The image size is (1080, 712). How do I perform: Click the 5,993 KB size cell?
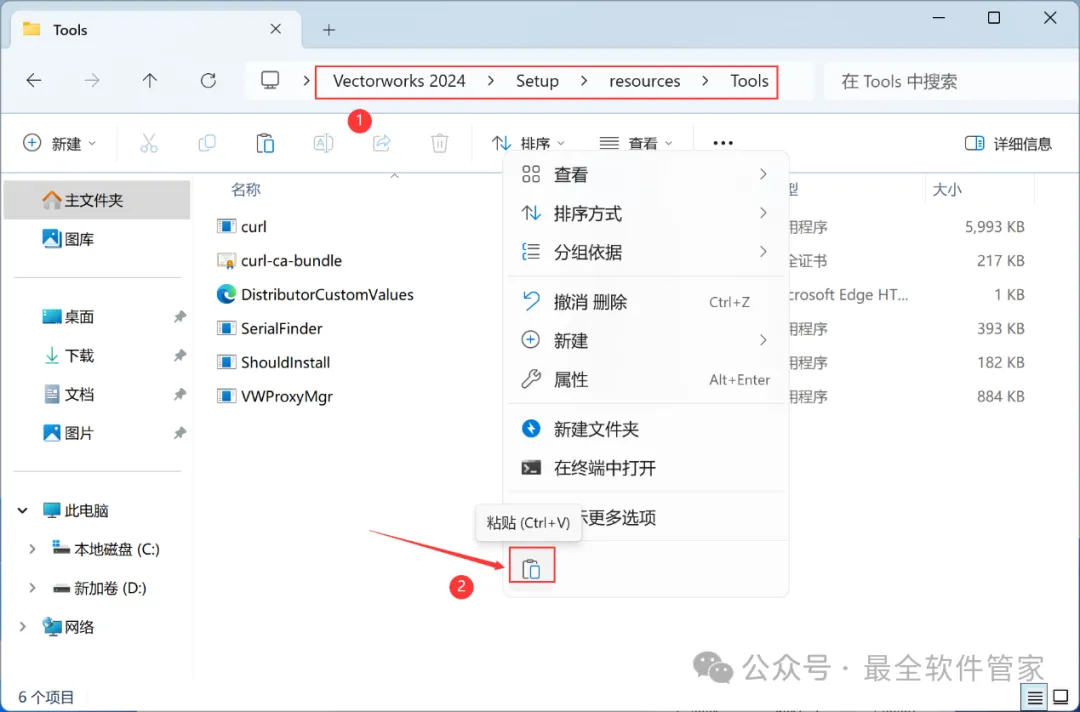995,227
